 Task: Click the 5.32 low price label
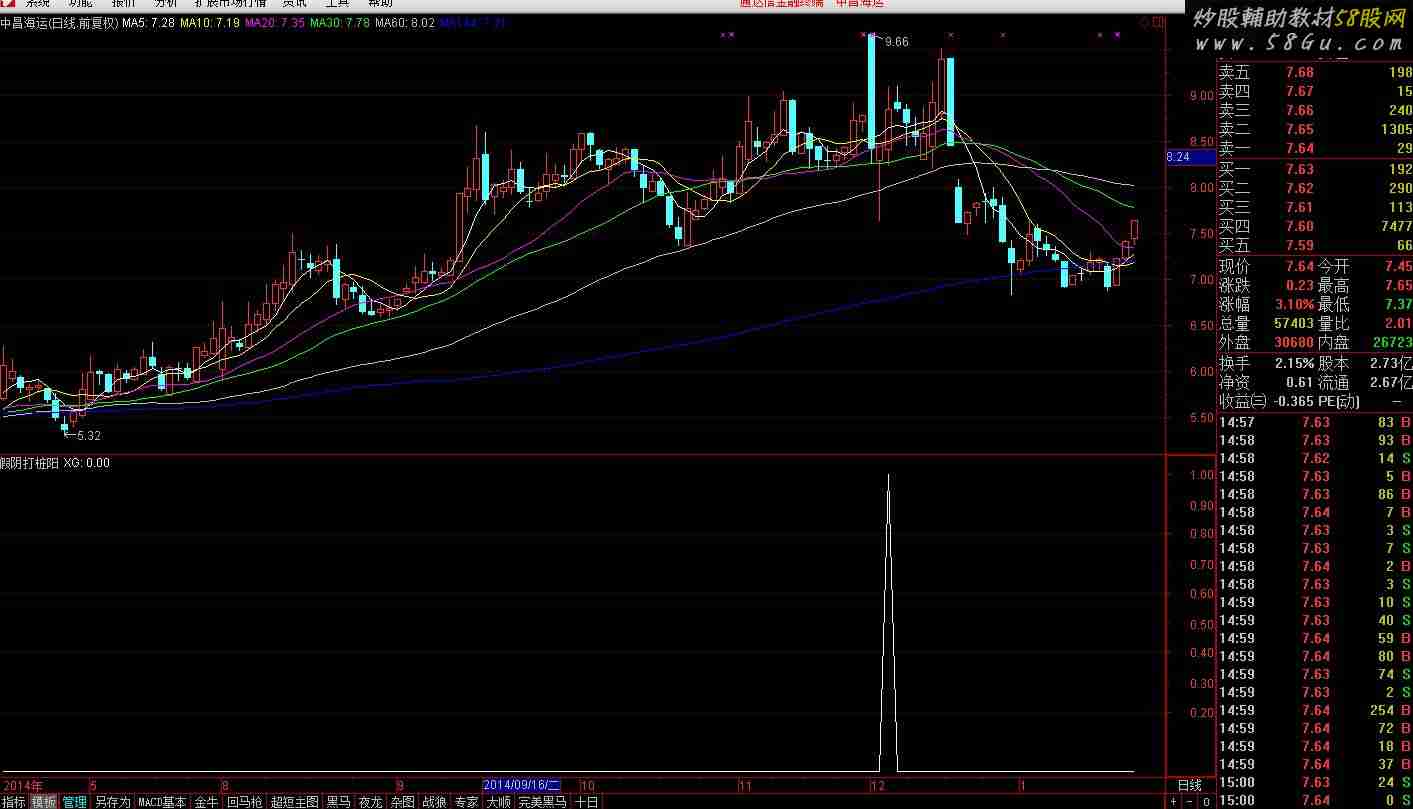89,435
